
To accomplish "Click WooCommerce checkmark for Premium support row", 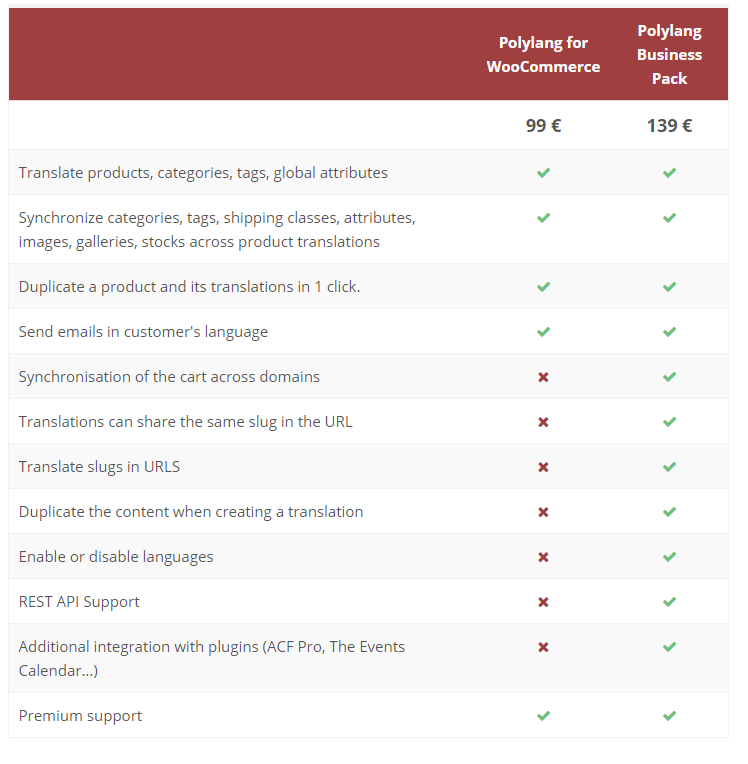I will click(x=543, y=716).
